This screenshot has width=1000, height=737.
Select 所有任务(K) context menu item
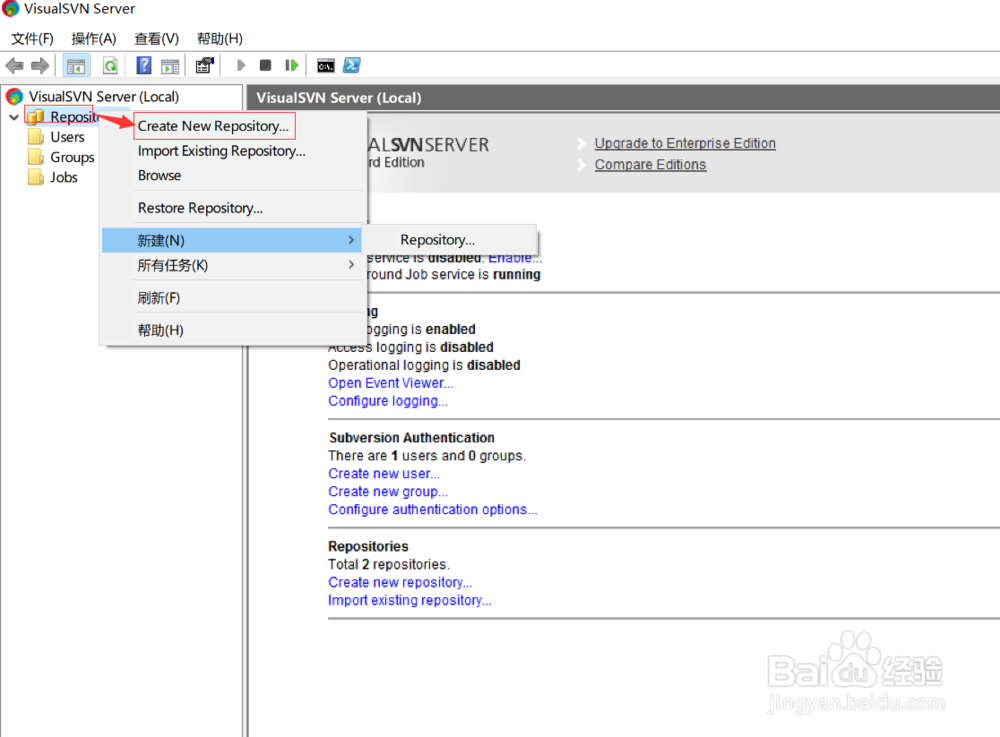click(x=232, y=265)
